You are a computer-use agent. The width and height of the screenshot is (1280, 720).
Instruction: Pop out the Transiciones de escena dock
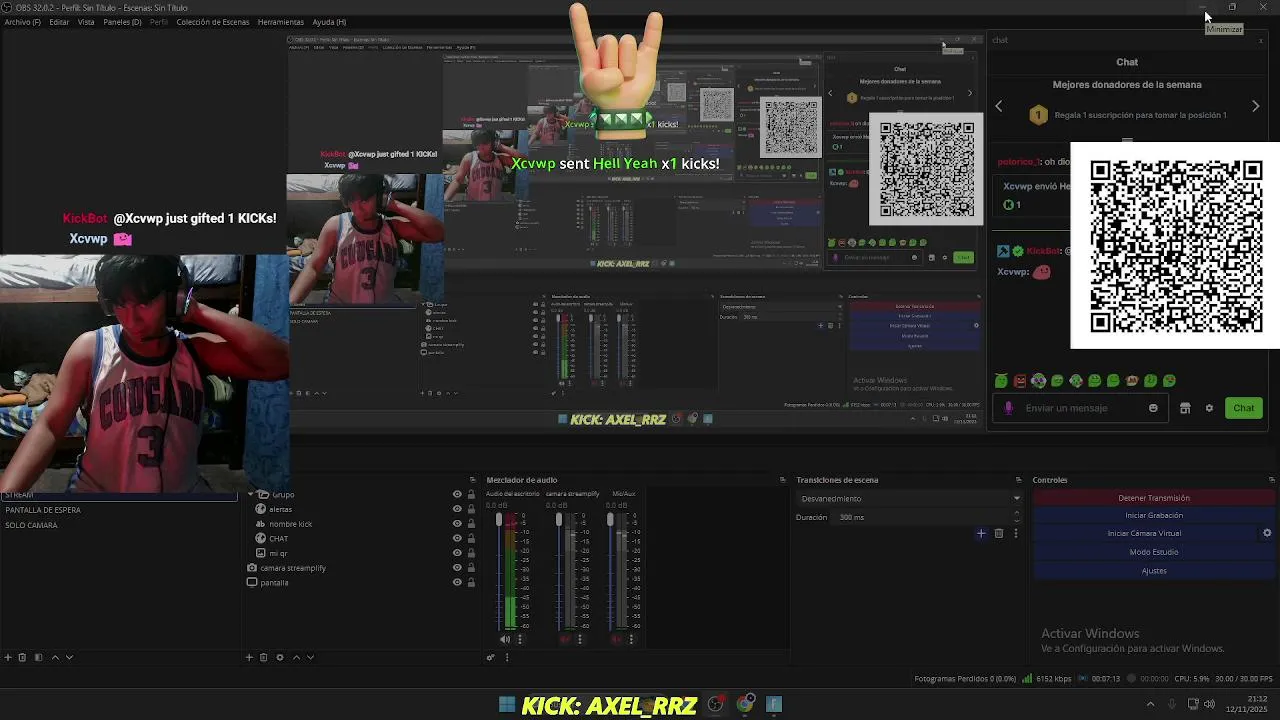point(1018,480)
